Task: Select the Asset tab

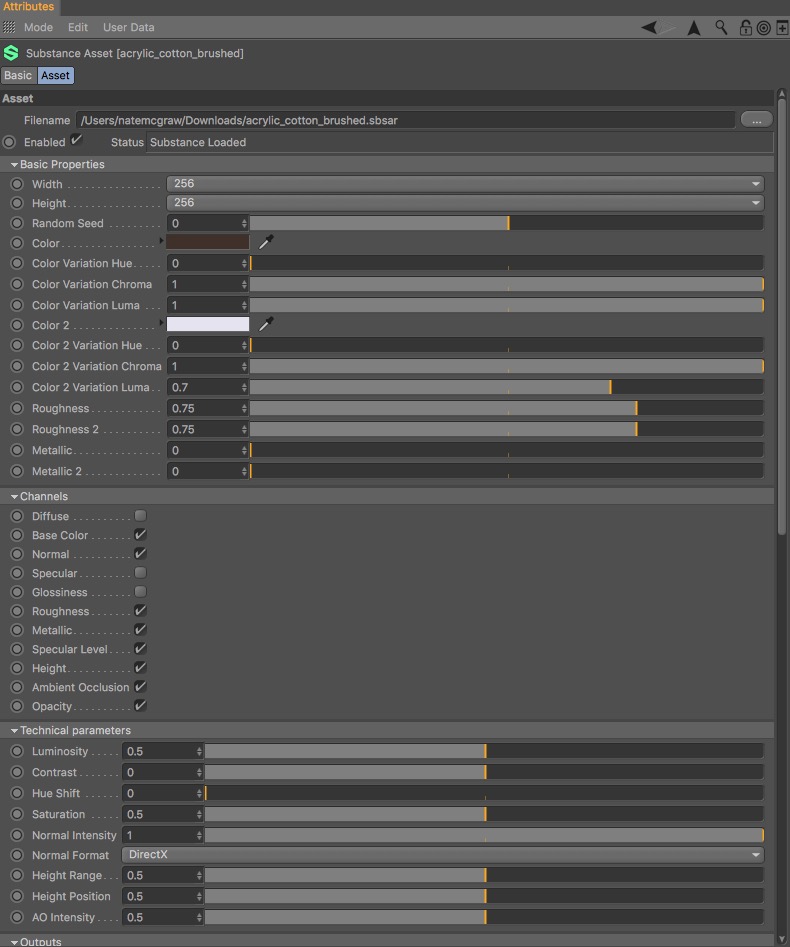Action: click(56, 75)
